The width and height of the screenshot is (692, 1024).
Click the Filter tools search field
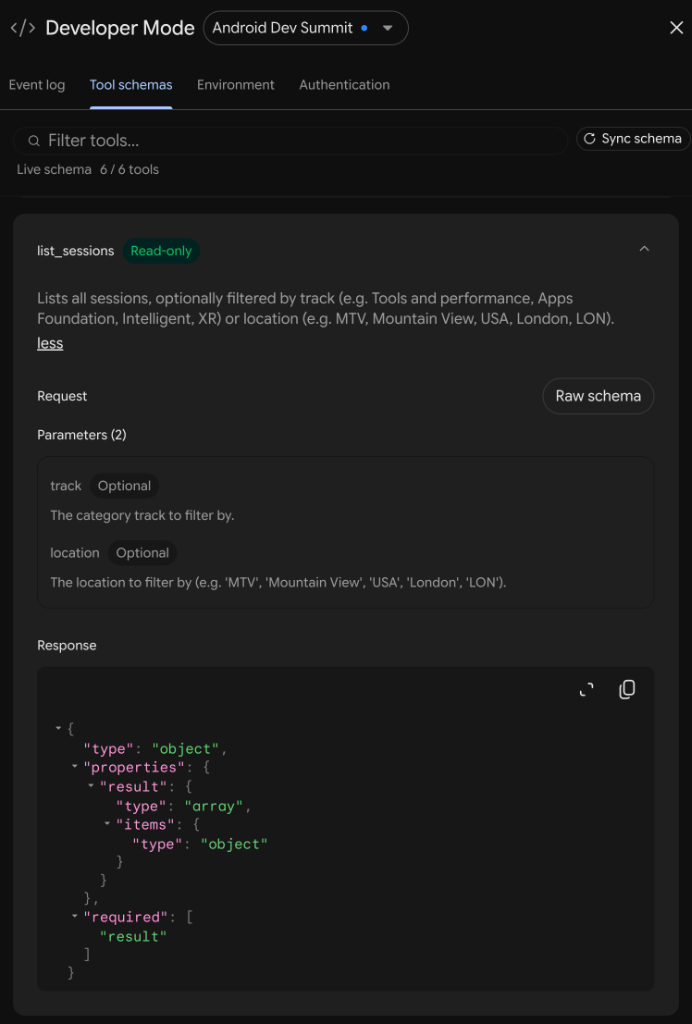[x=291, y=140]
